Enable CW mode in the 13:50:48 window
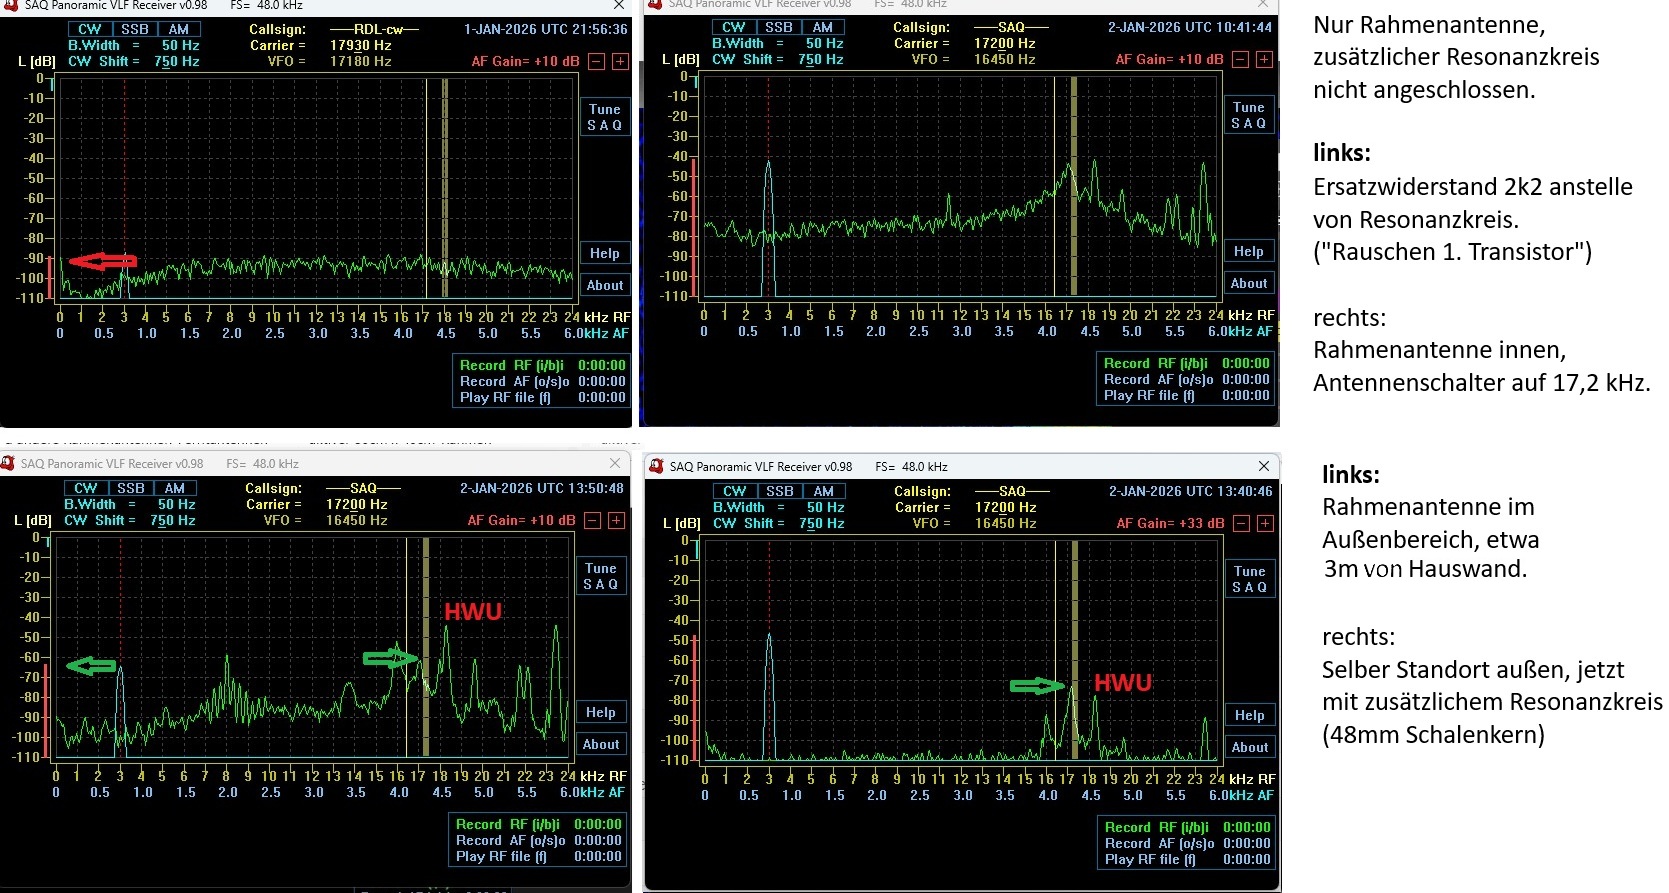Viewport: 1669px width, 893px height. coord(85,489)
